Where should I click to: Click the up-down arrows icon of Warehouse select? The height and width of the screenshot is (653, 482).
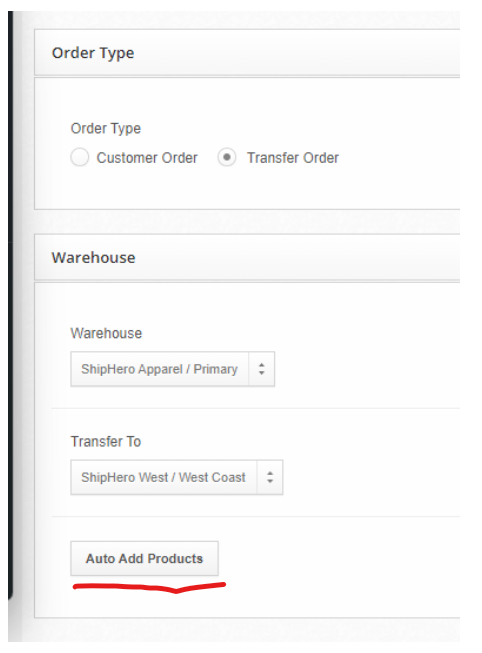tap(262, 369)
